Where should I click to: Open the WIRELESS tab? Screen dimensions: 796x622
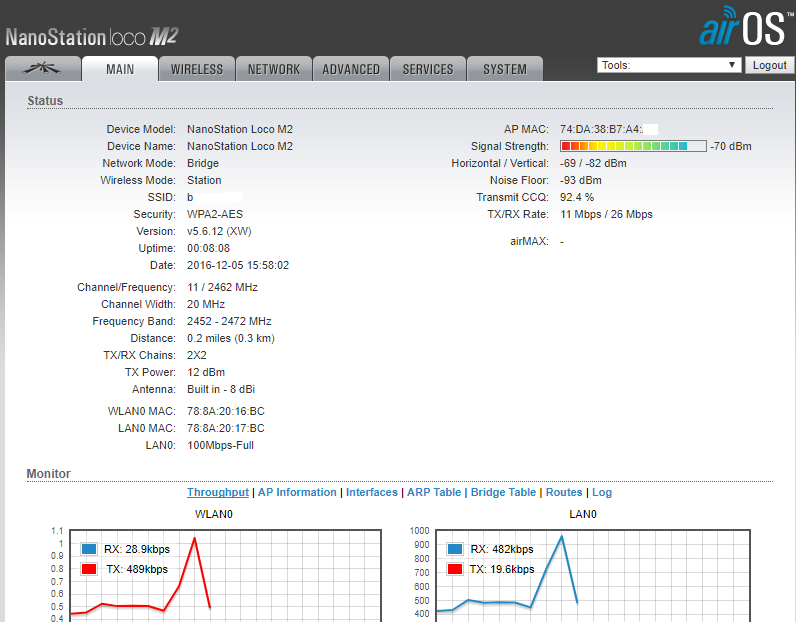(x=197, y=69)
